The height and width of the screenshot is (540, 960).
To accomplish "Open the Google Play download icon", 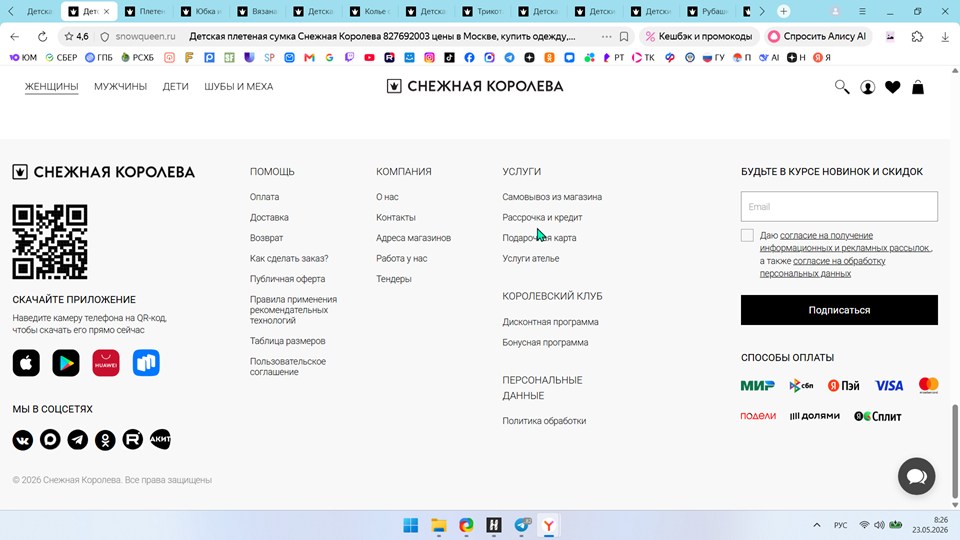I will (x=66, y=362).
